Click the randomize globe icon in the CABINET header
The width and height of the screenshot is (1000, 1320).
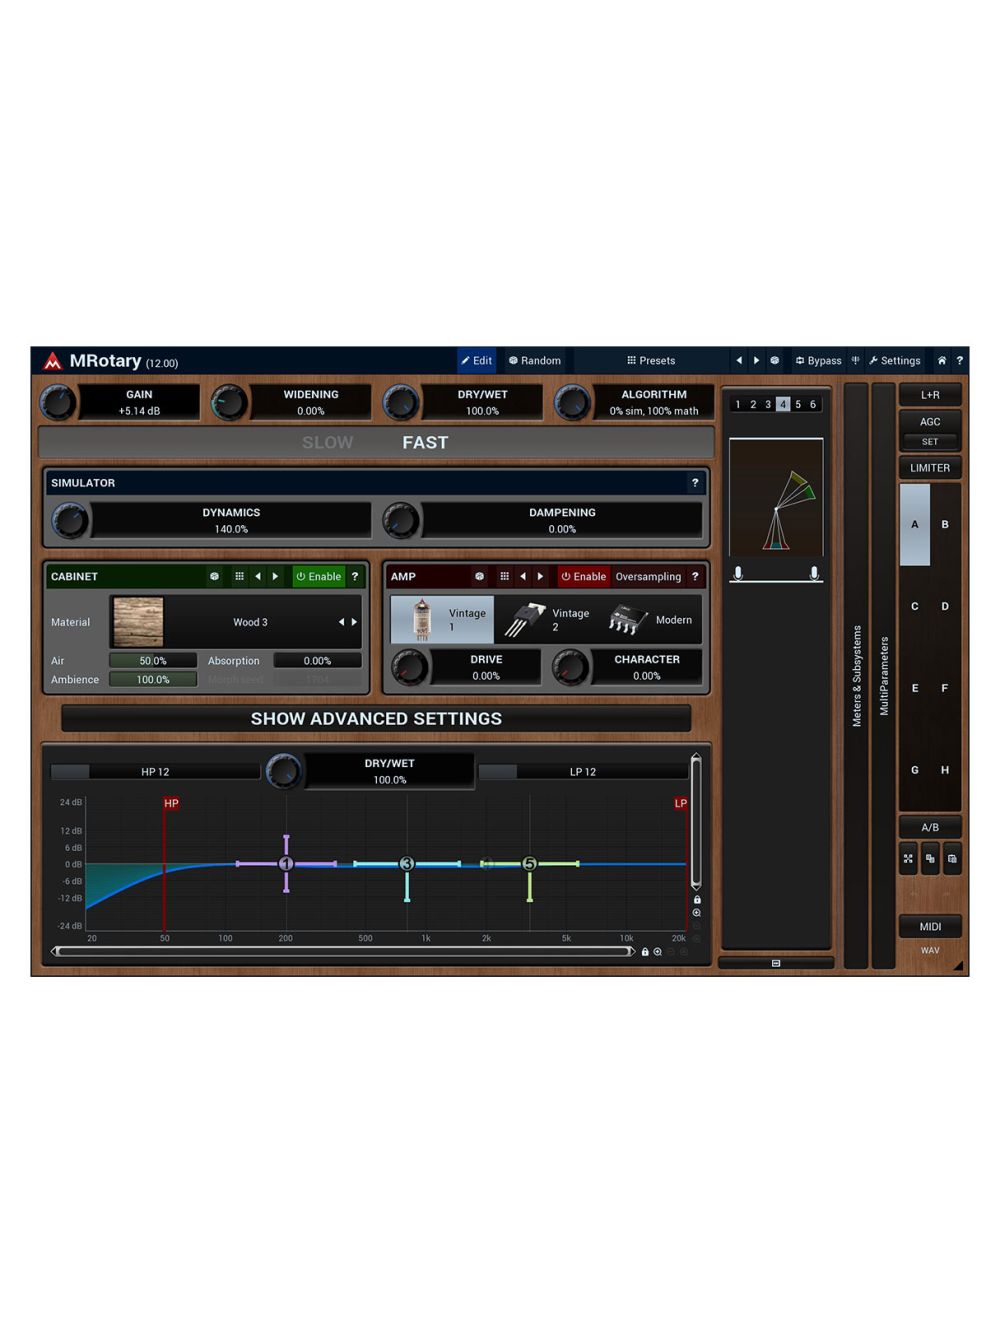214,577
